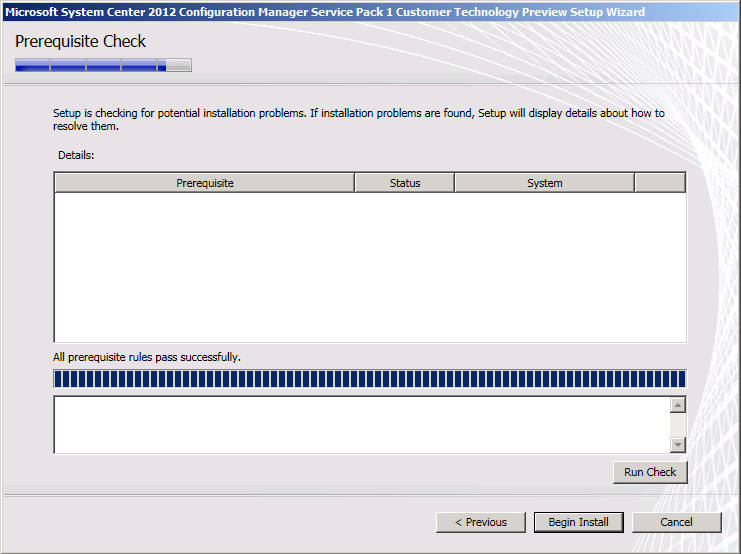Viewport: 741px width, 554px height.
Task: Click the 'Setup is checking for potential' description text
Action: coord(359,120)
